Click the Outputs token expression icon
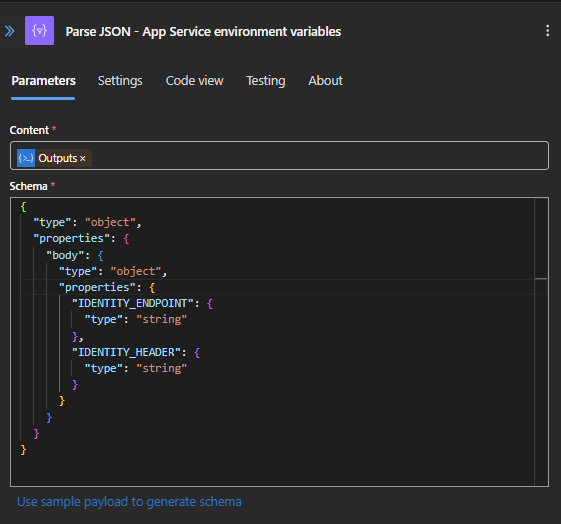Viewport: 561px width, 524px height. click(26, 158)
